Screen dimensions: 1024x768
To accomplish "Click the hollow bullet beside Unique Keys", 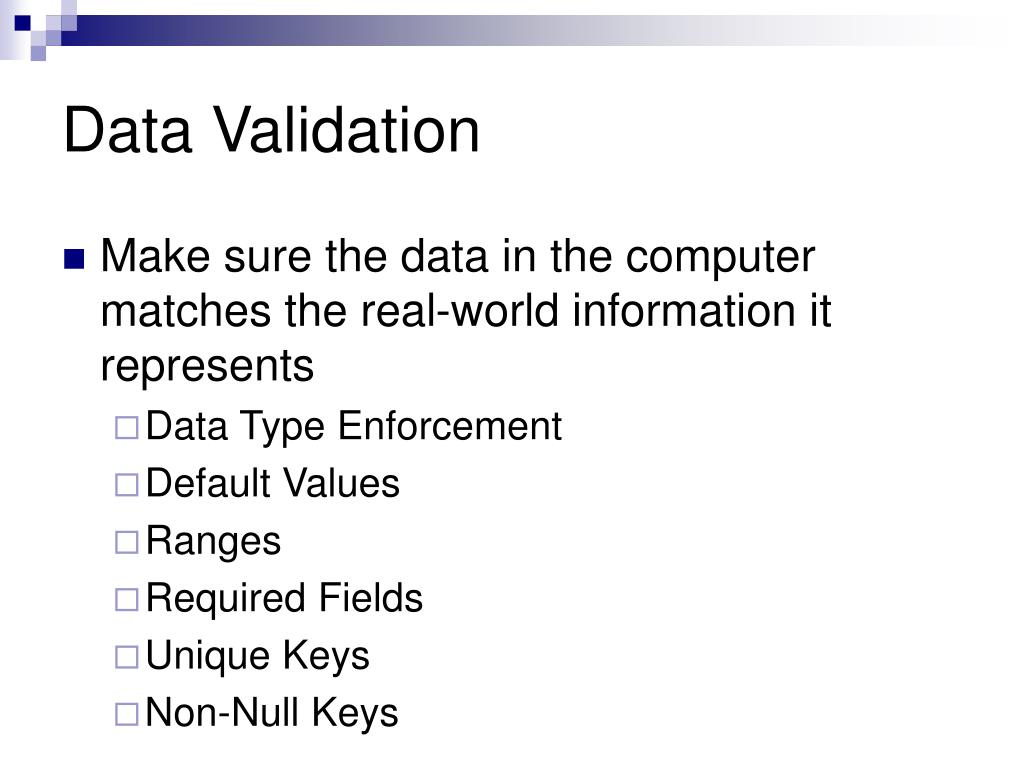I will tap(127, 657).
